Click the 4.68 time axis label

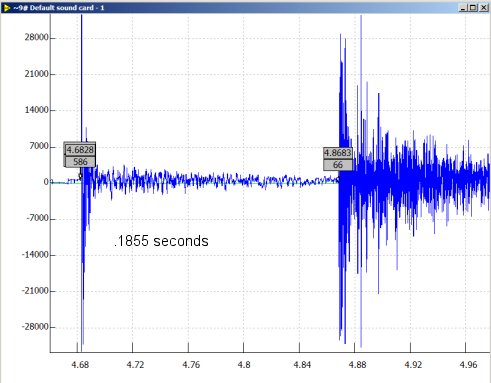pyautogui.click(x=80, y=365)
